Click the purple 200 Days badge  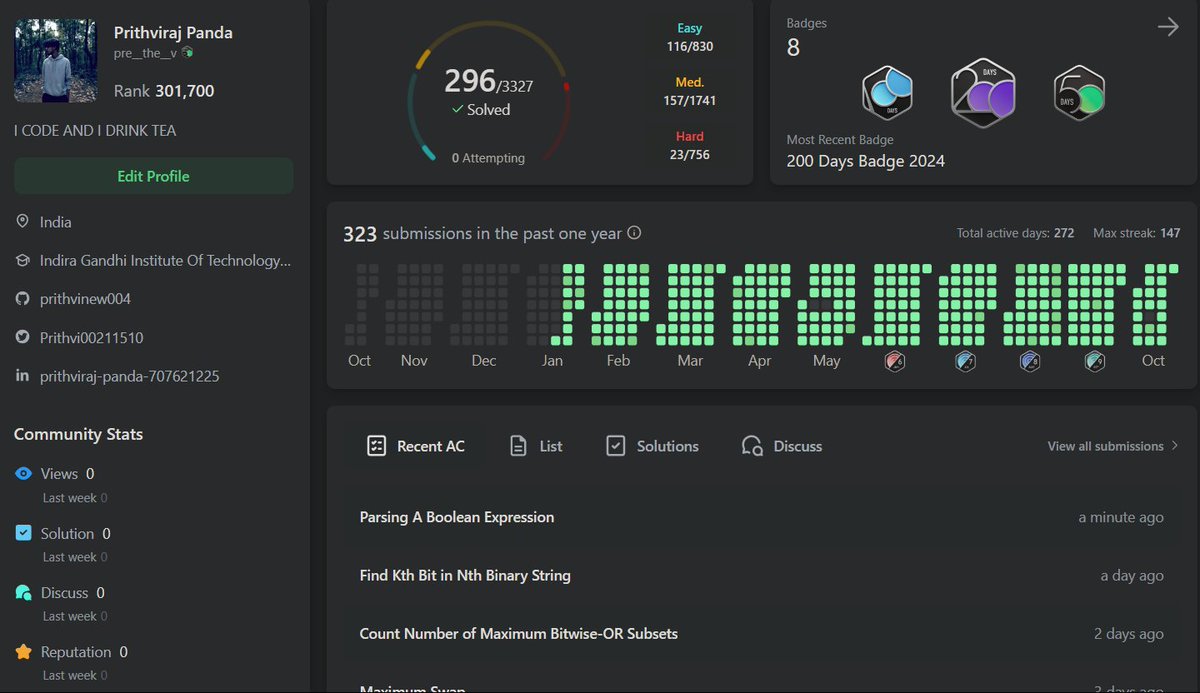click(x=983, y=92)
